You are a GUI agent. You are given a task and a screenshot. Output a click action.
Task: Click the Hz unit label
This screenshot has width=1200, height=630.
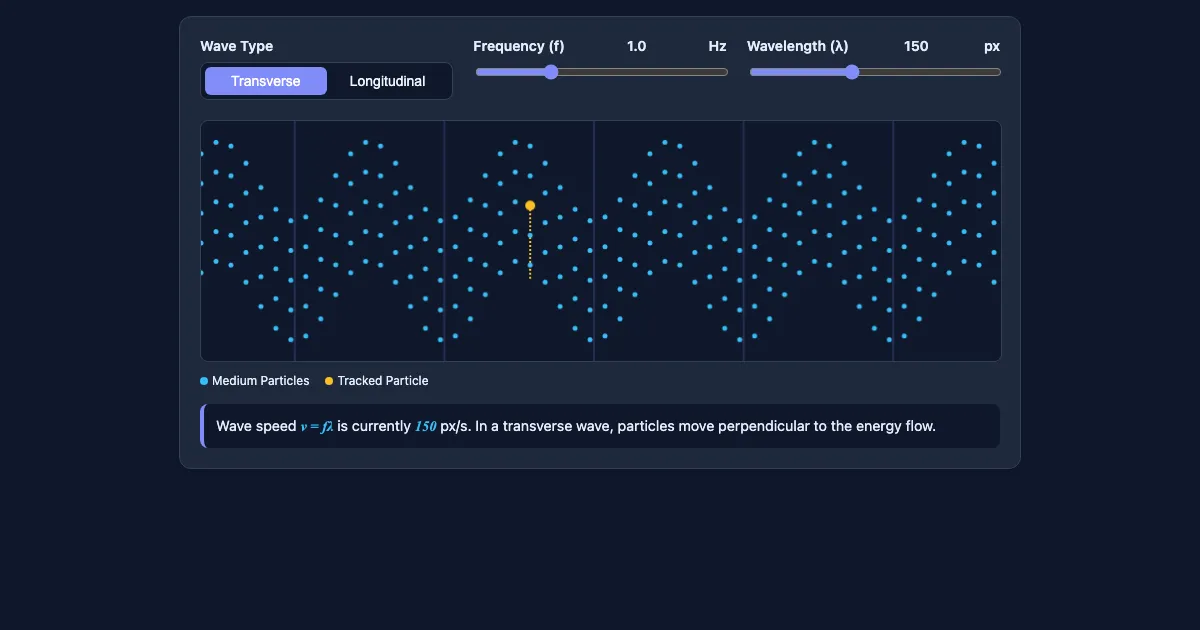pos(717,46)
